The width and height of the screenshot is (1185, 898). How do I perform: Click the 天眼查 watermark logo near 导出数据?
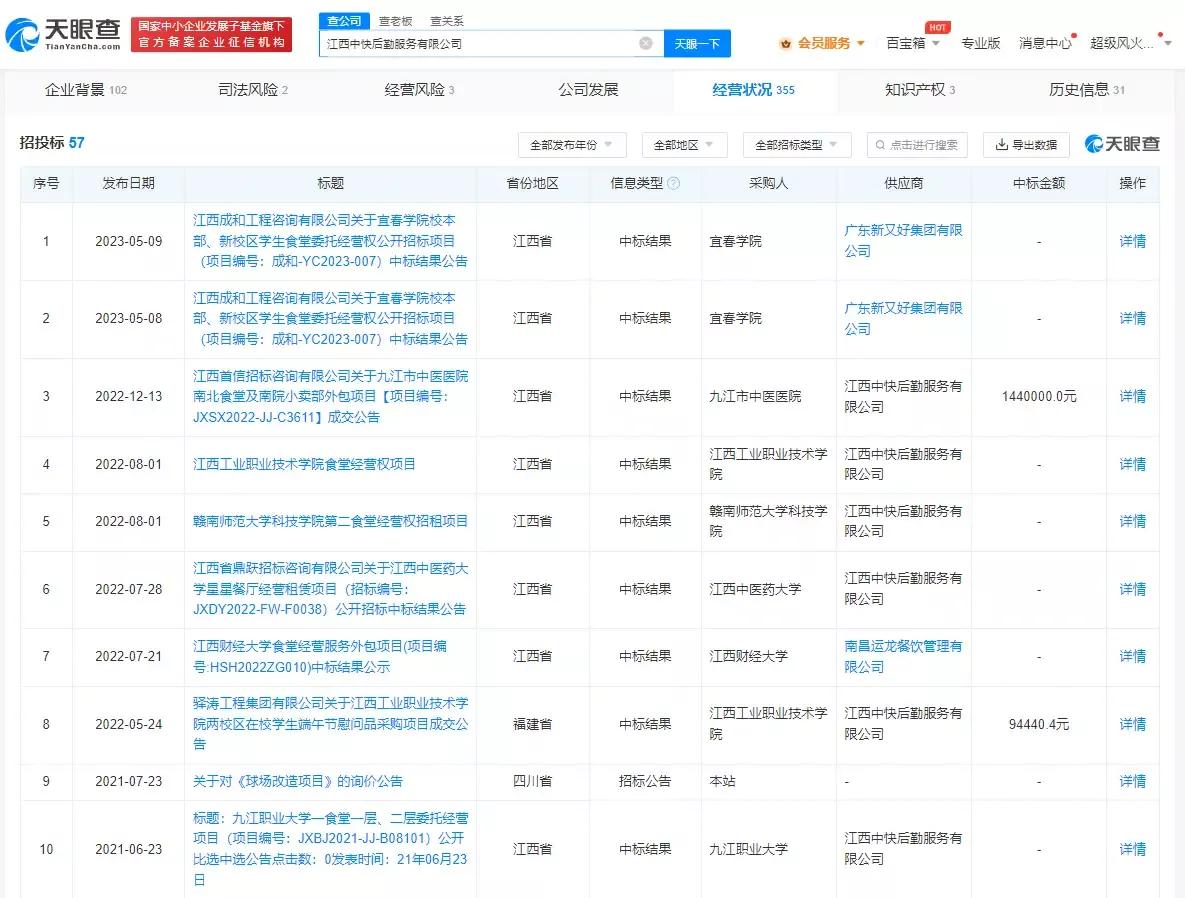tap(1122, 144)
